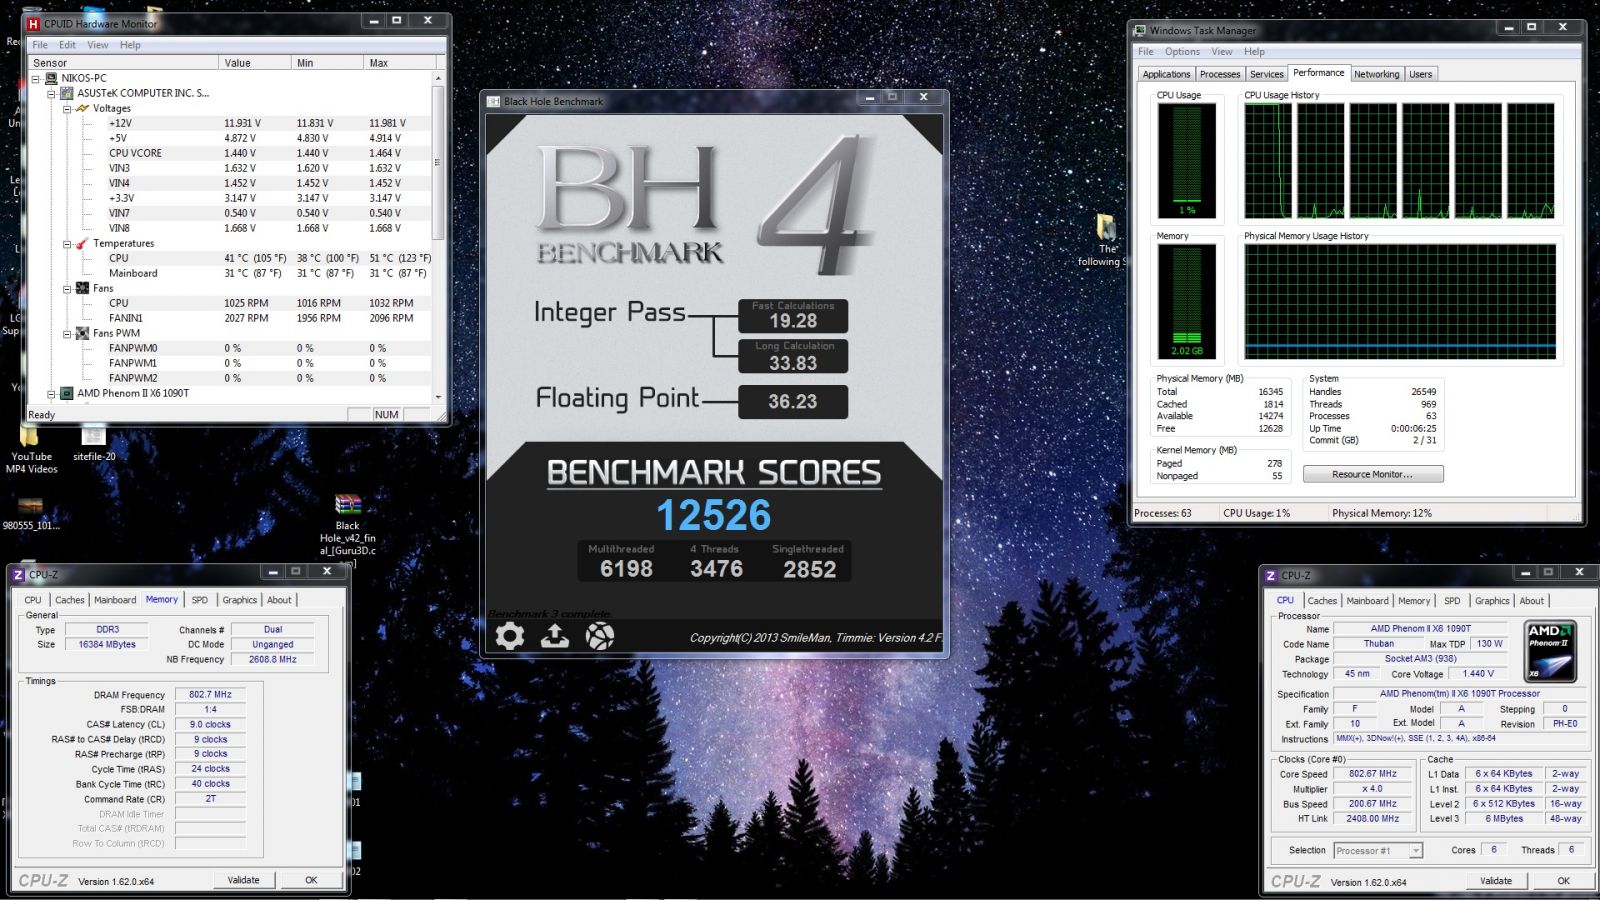Click Validate in the Memory CPU-Z window
Viewport: 1600px width, 900px height.
[x=243, y=880]
